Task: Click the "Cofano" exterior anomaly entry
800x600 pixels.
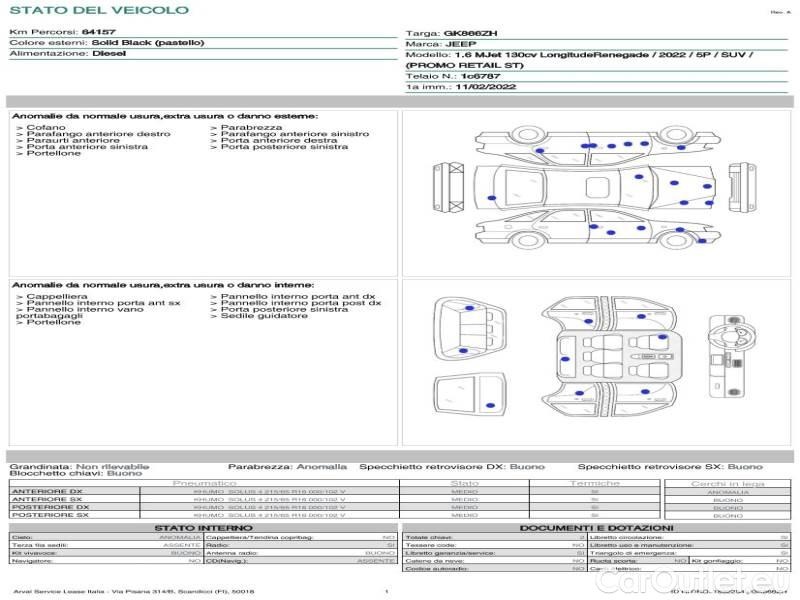Action: point(41,128)
